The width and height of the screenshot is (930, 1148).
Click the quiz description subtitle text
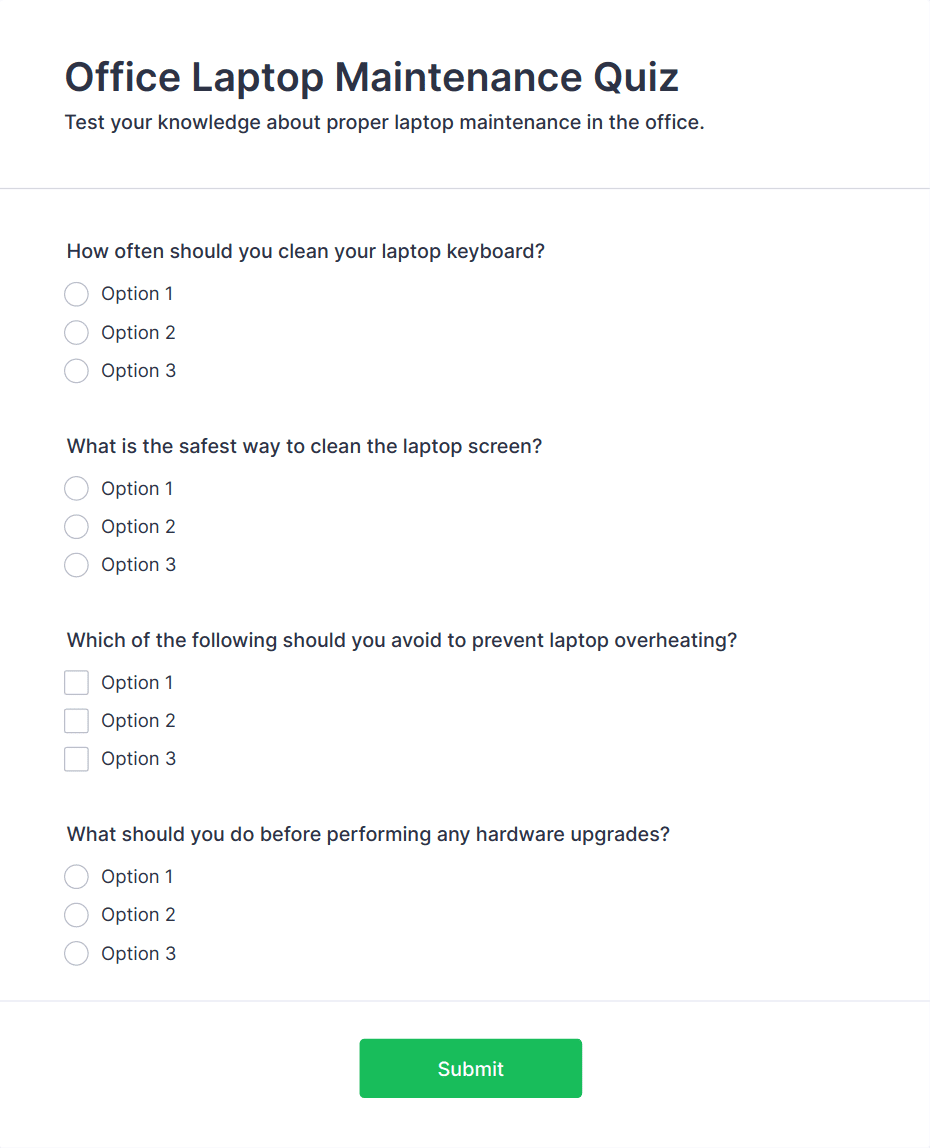pos(384,123)
